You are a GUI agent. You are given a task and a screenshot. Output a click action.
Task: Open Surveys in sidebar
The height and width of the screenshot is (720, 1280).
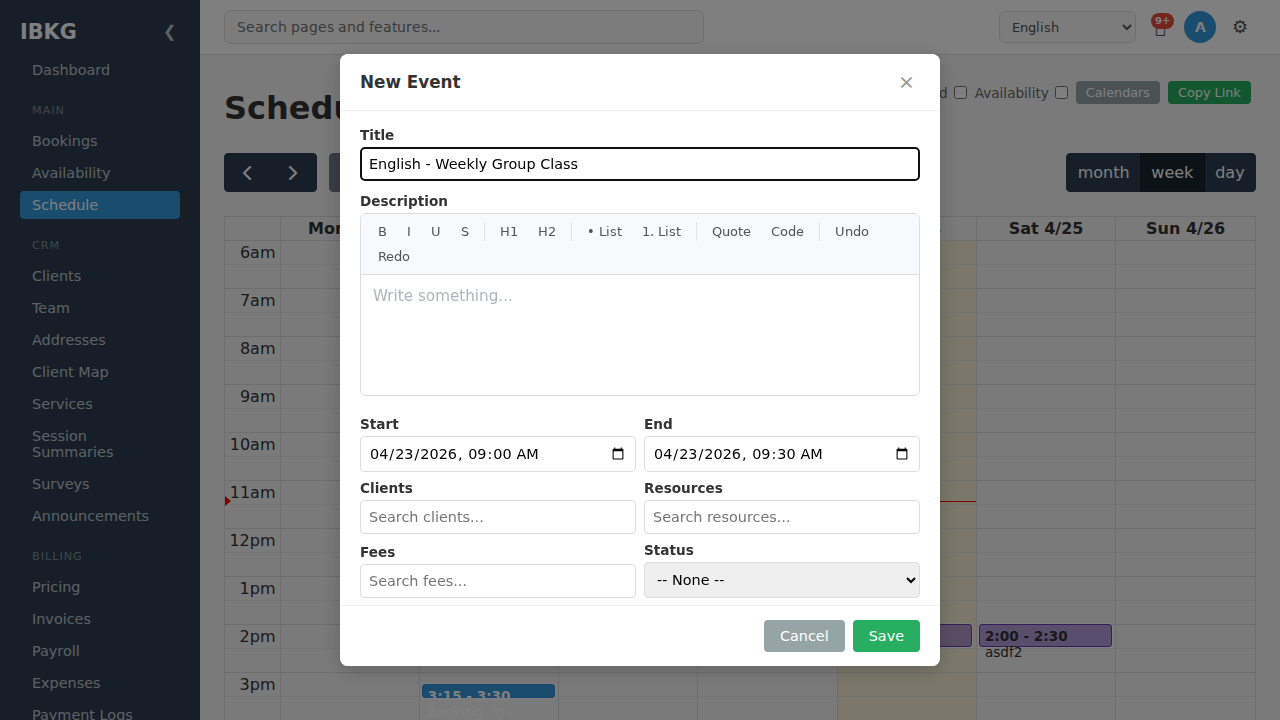coord(100,484)
